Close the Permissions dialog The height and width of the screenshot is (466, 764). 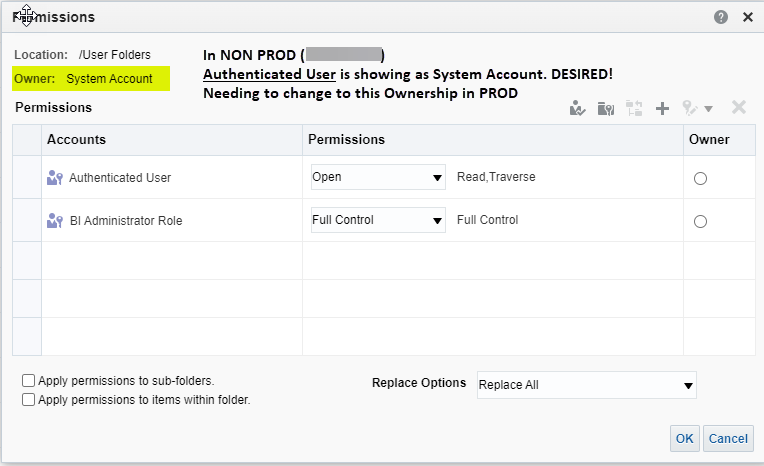(748, 17)
